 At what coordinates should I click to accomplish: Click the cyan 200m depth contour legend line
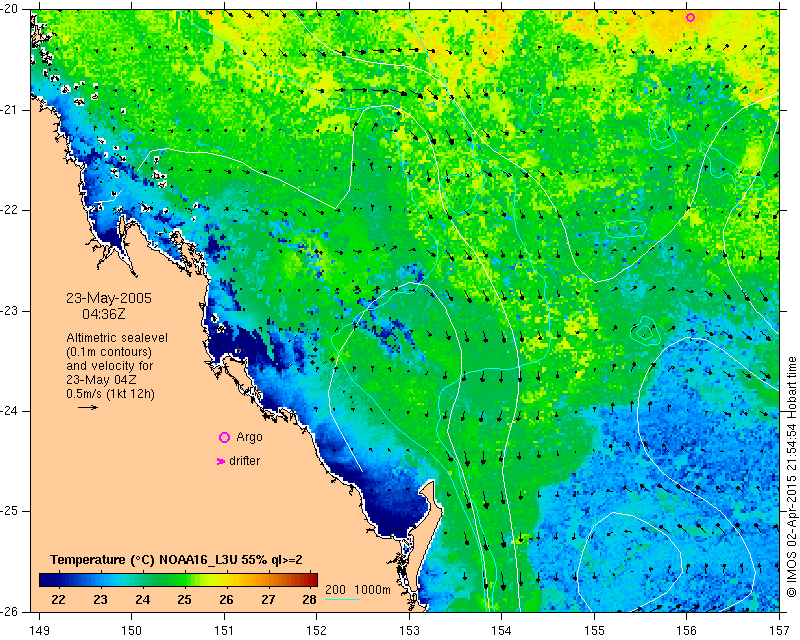click(x=342, y=599)
